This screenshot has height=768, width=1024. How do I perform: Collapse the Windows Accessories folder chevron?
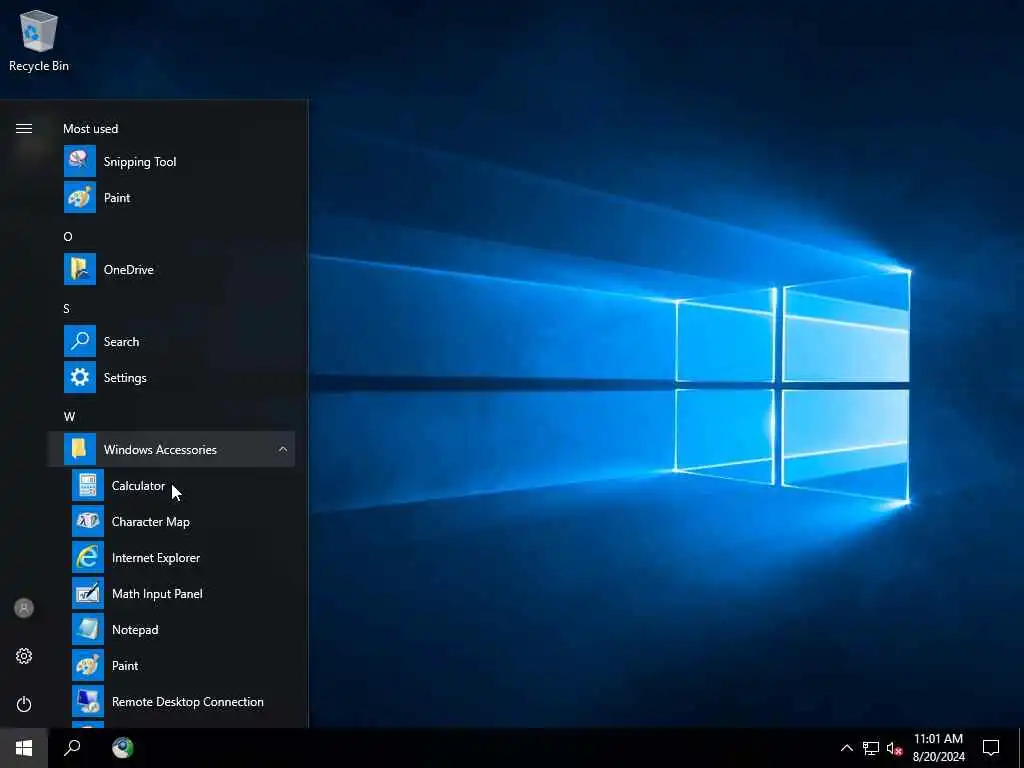[283, 449]
